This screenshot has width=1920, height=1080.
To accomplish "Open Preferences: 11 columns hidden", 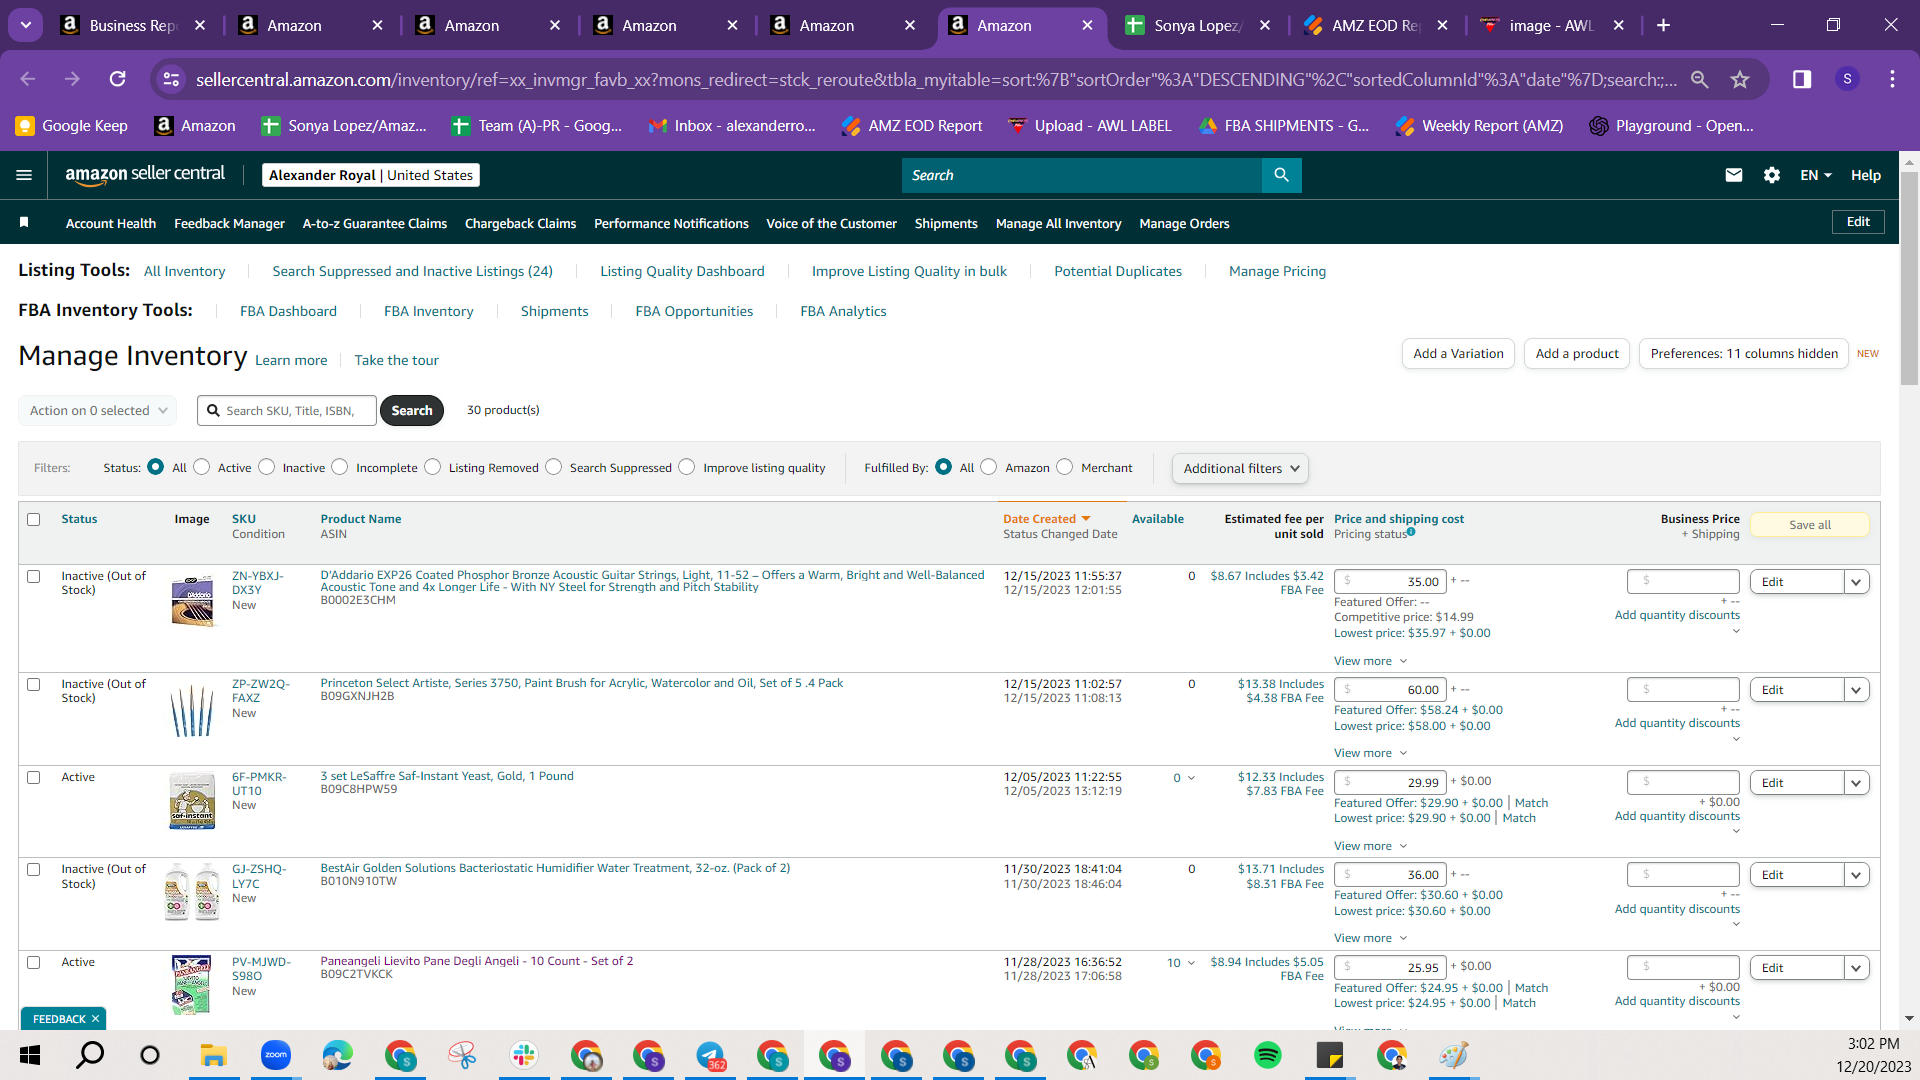I will [x=1744, y=354].
